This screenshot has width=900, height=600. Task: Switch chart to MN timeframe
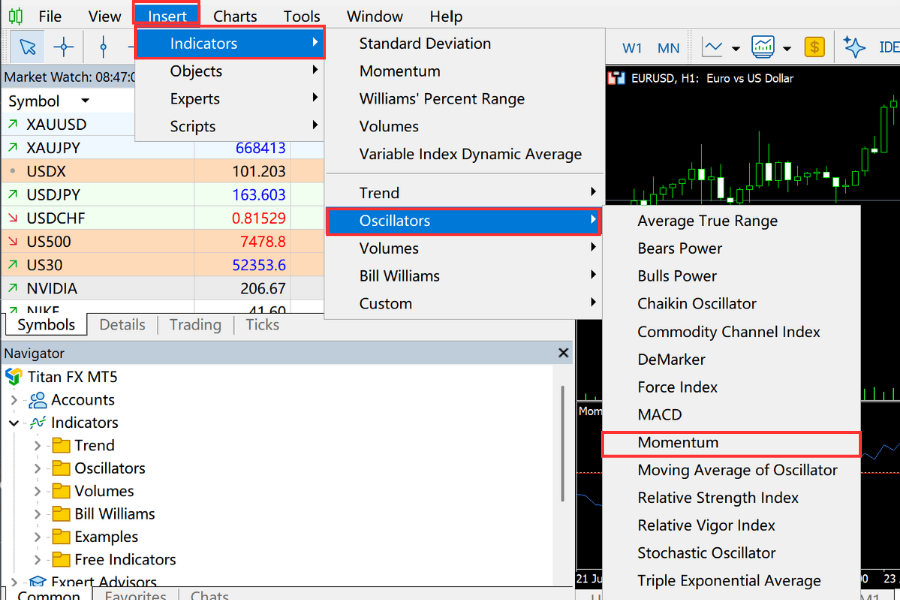click(668, 48)
